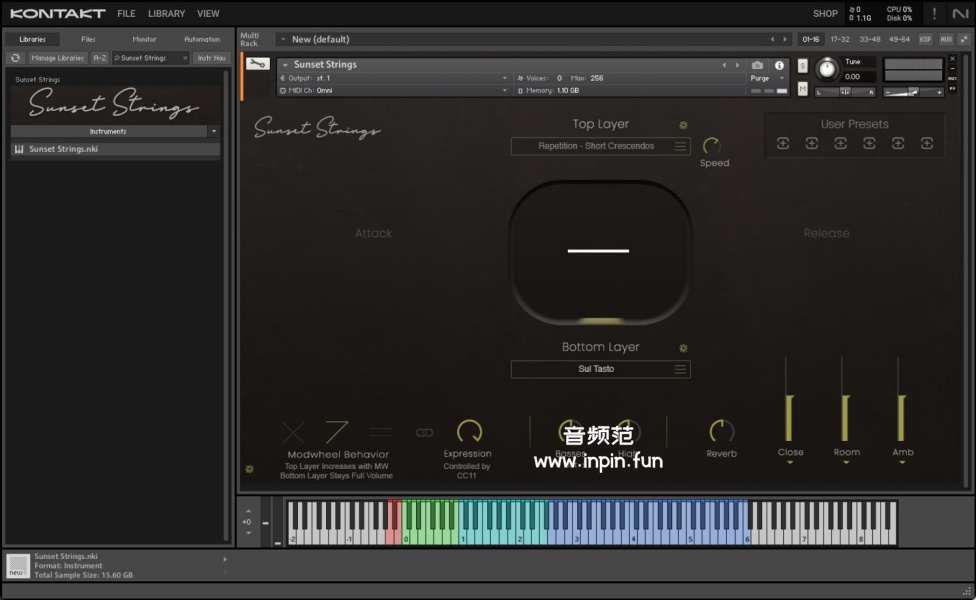Toggle the instrument Mute M button
This screenshot has width=976, height=600.
click(803, 89)
